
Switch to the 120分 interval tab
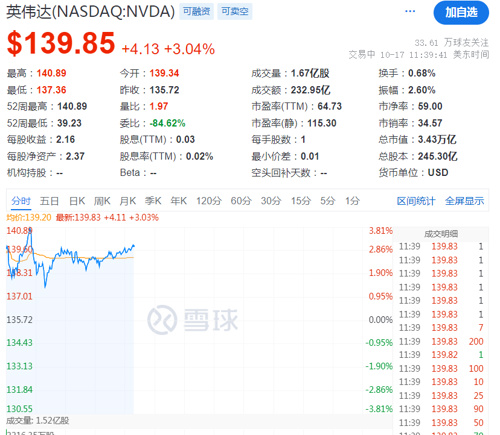click(x=209, y=201)
